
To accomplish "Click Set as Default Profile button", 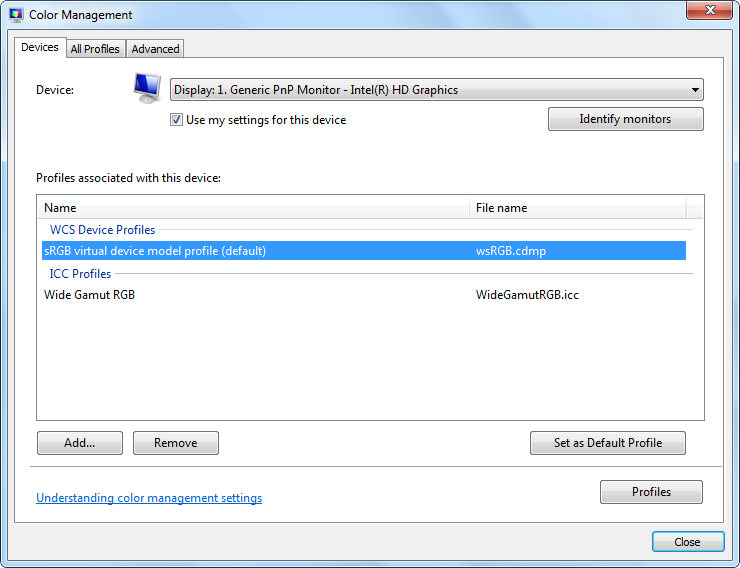I will click(x=608, y=443).
